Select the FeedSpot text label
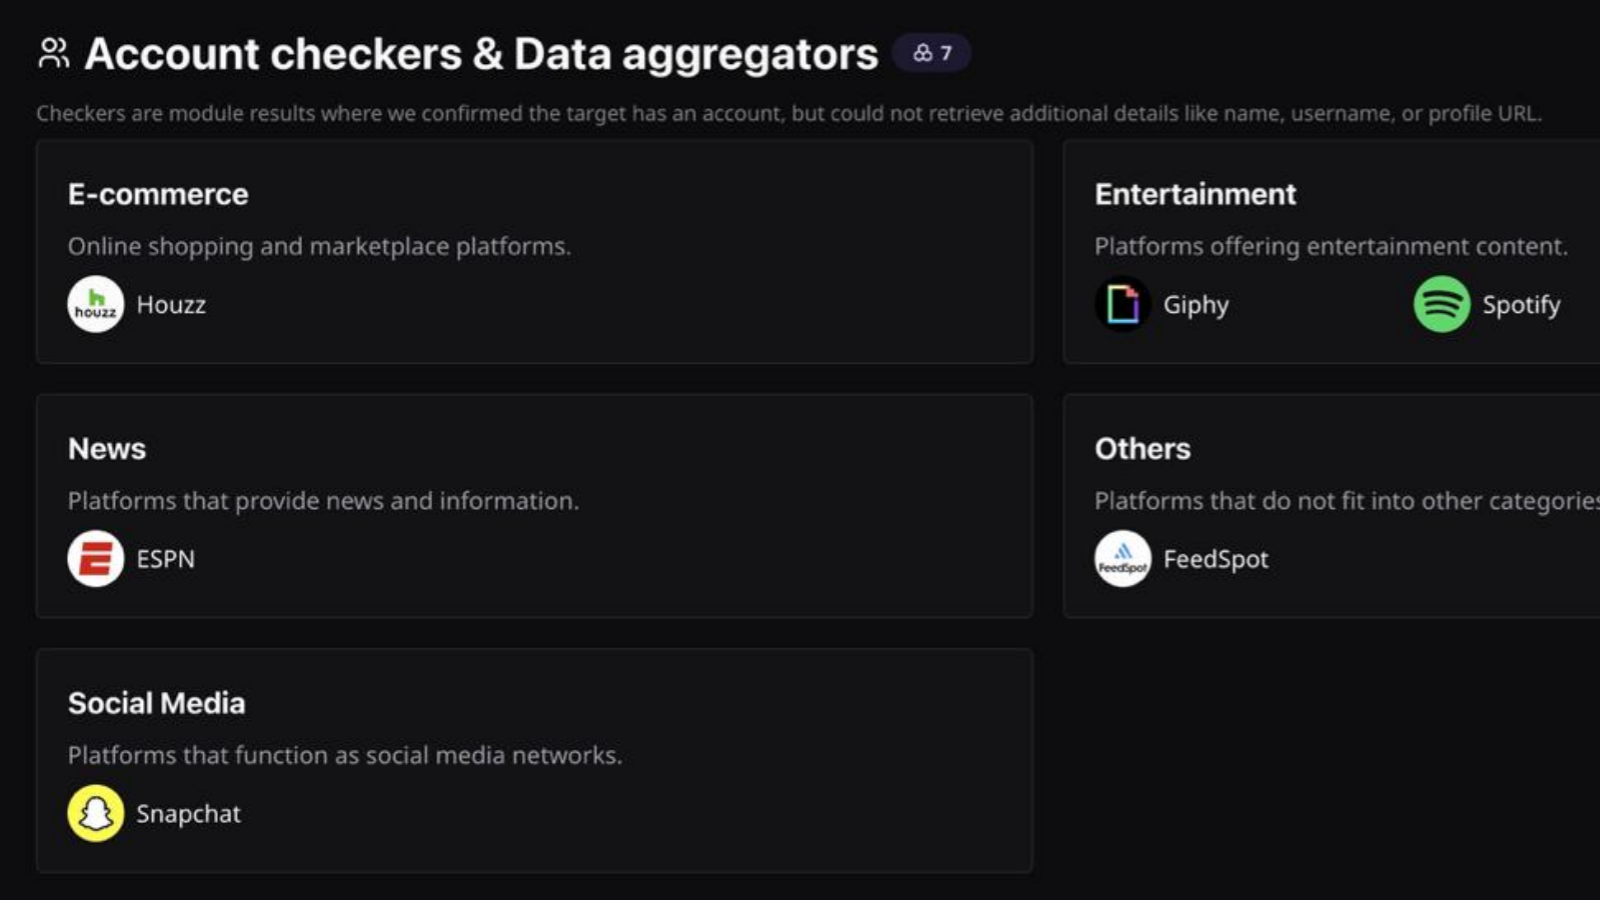The image size is (1600, 900). pos(1215,558)
